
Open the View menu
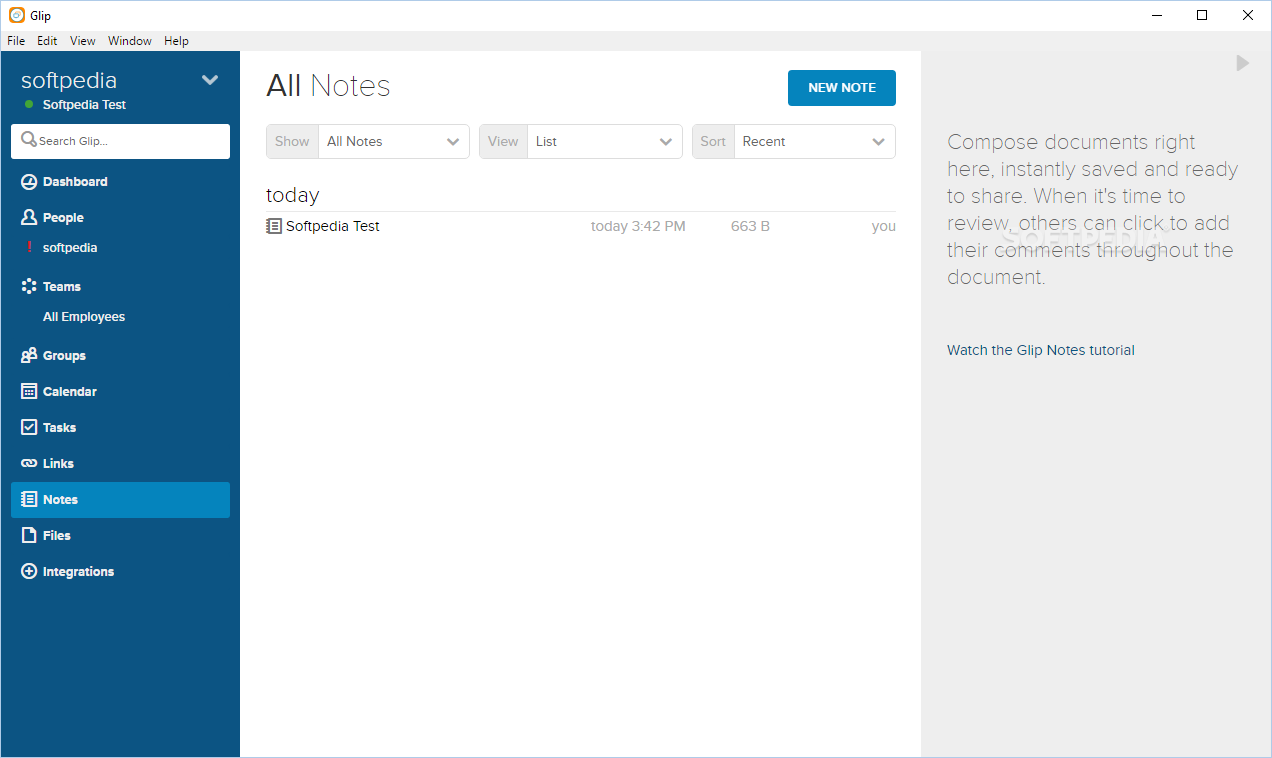83,41
